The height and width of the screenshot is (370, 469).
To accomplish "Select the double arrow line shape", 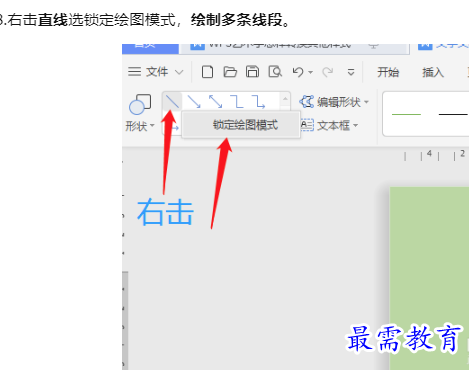I will (216, 101).
